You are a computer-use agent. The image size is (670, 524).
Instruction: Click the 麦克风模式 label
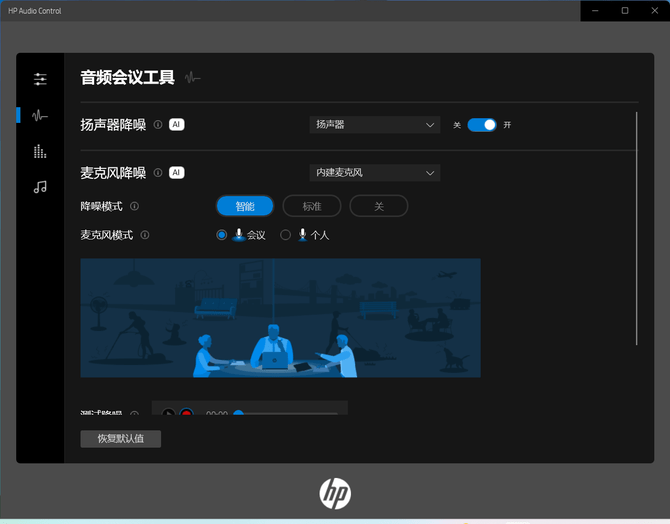click(106, 235)
